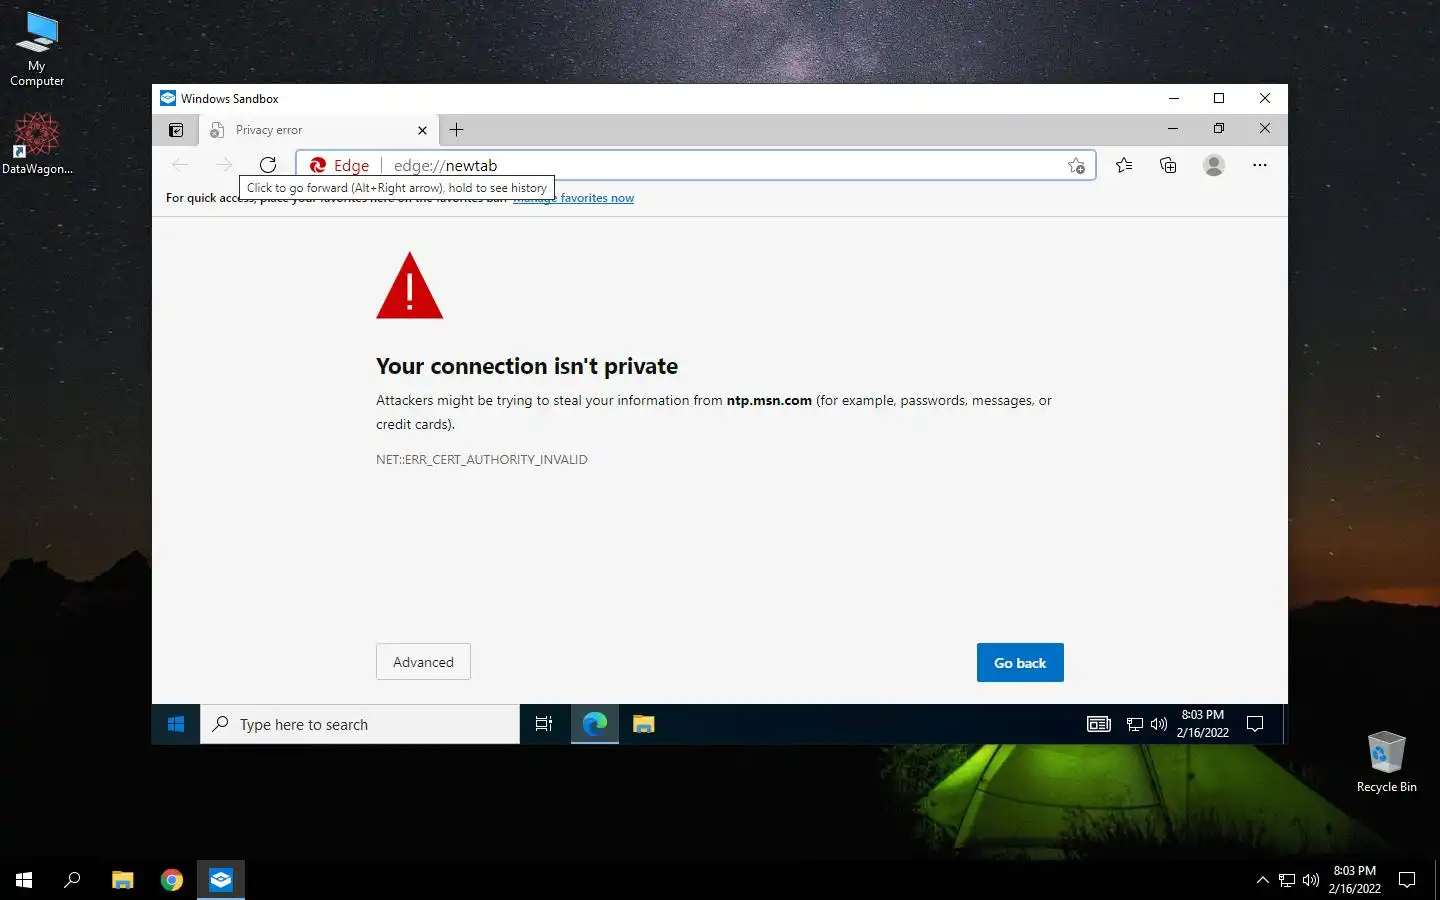Click sandbox Type here to search box
This screenshot has width=1440, height=900.
coord(360,724)
